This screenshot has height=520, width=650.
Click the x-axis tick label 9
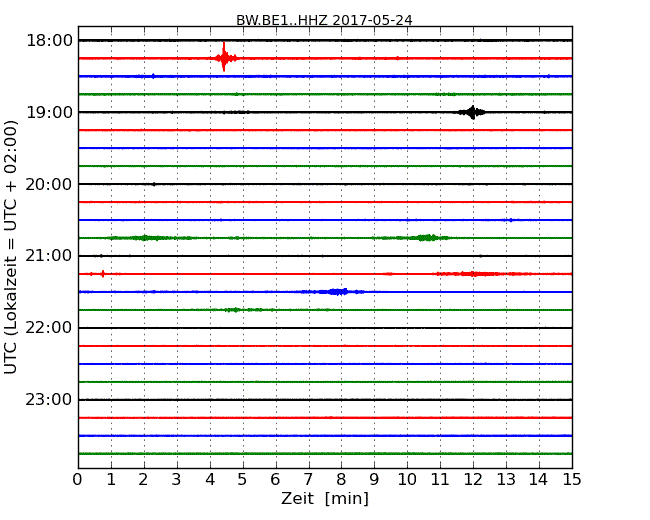tap(374, 479)
